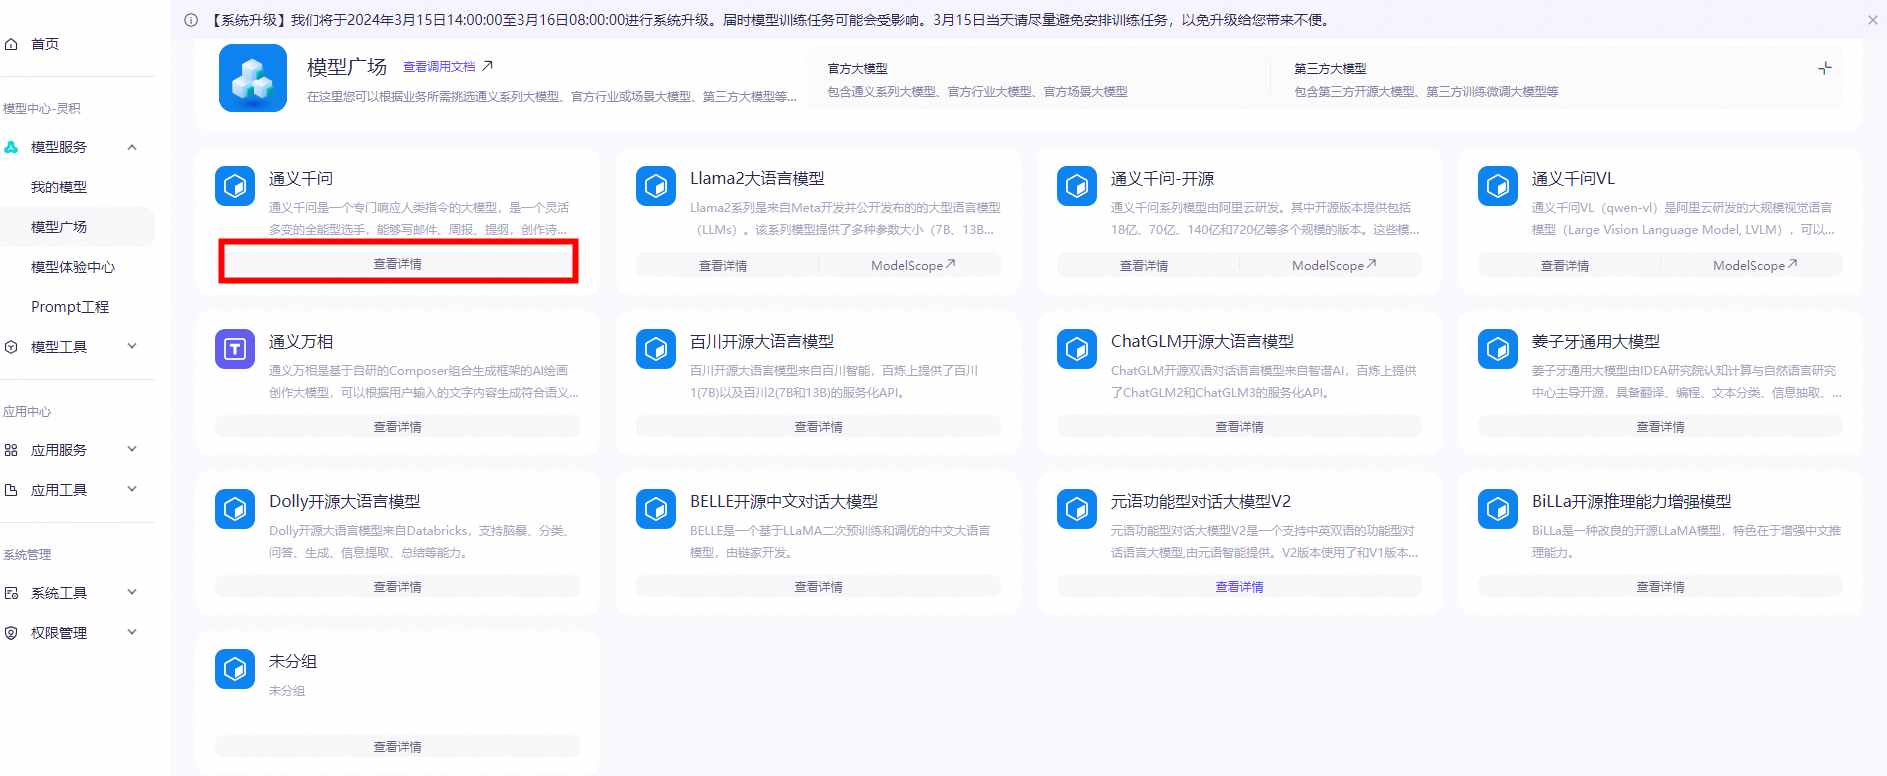View details of 百川开源大语言模型

pos(819,427)
